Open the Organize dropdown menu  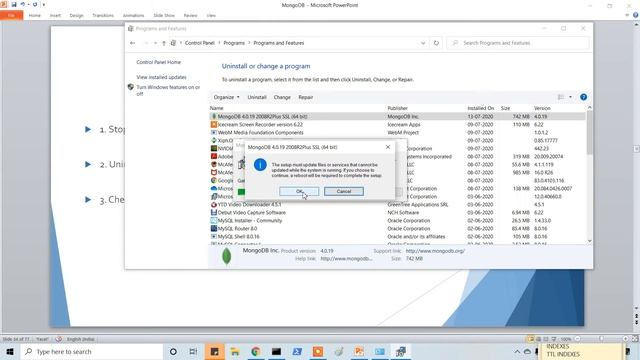[x=227, y=97]
